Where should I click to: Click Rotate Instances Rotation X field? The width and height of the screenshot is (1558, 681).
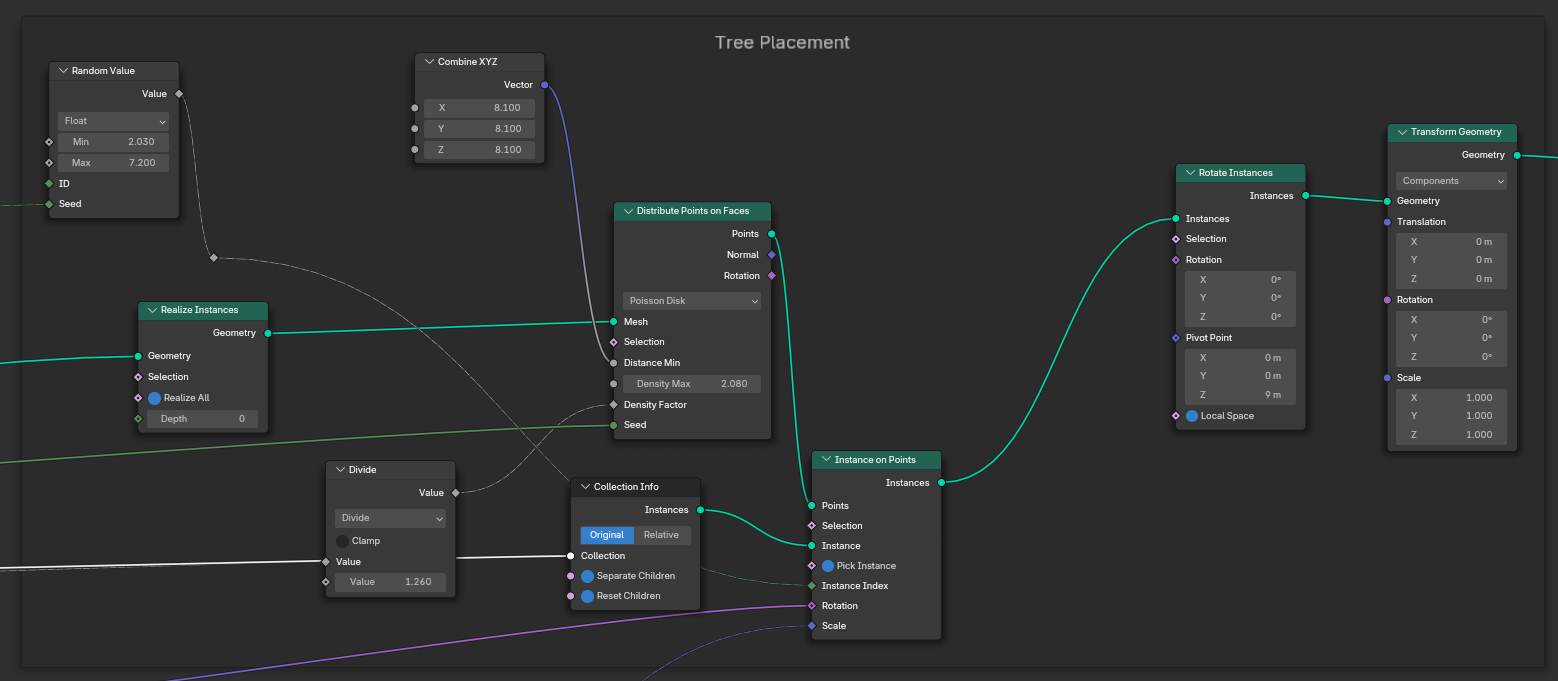coord(1240,280)
